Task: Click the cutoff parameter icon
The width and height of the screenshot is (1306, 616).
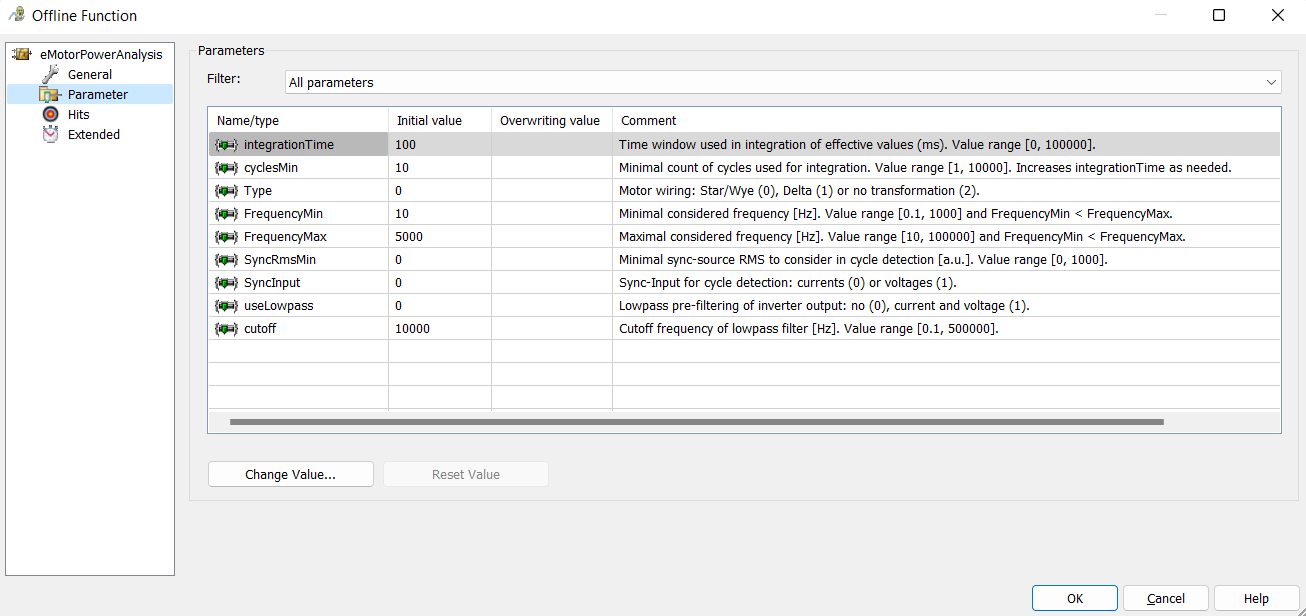Action: pos(226,329)
